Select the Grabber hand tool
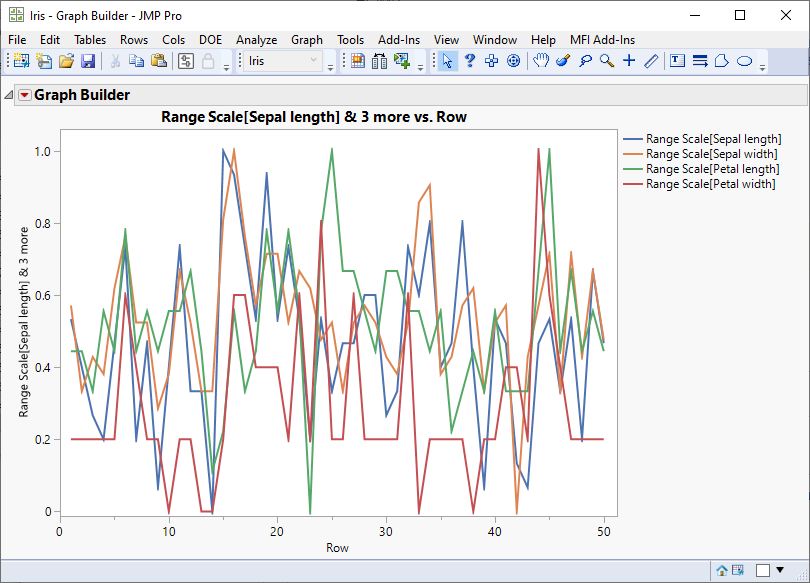The width and height of the screenshot is (810, 583). 540,61
